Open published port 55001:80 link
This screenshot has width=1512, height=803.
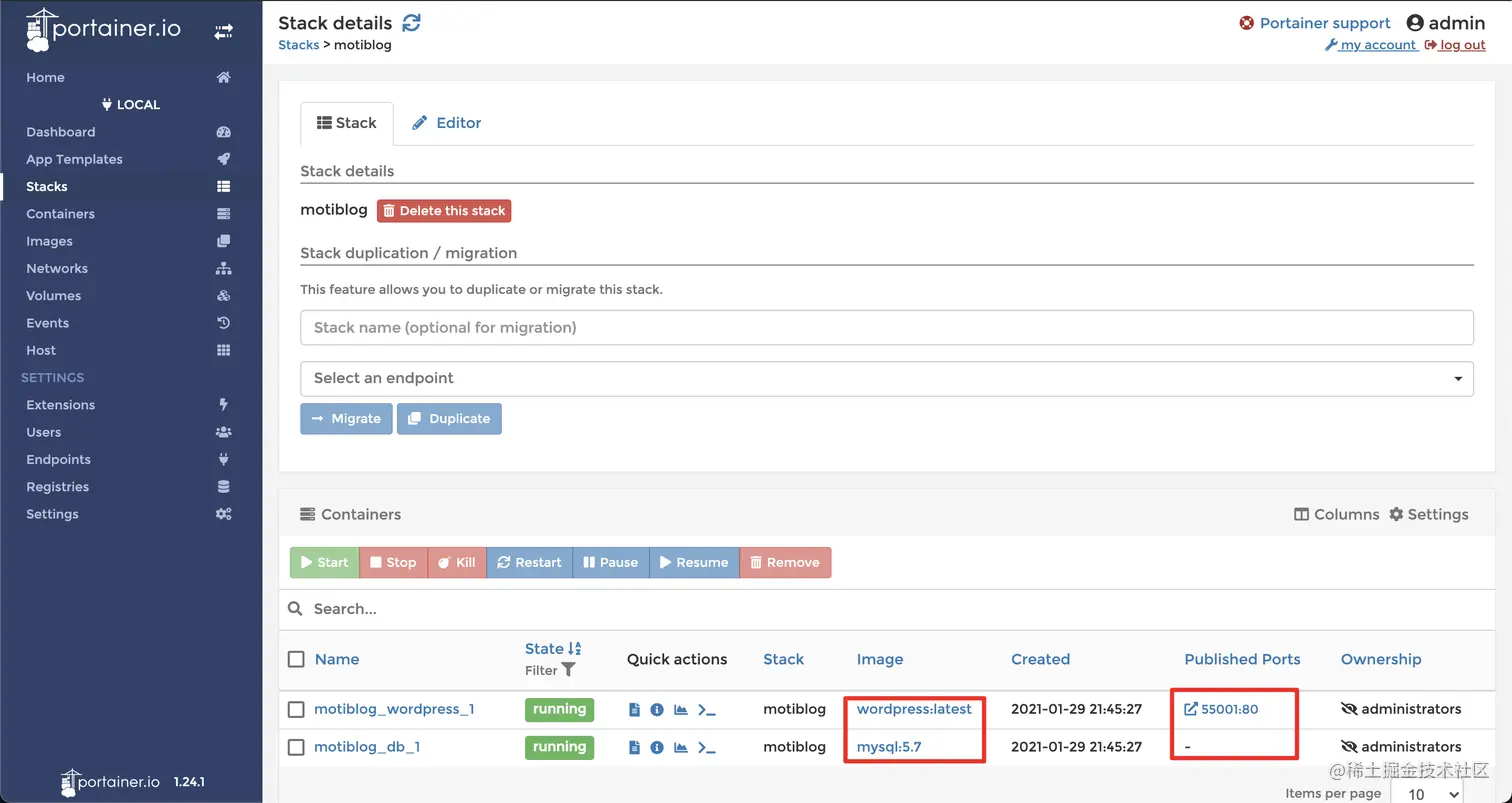(1221, 709)
